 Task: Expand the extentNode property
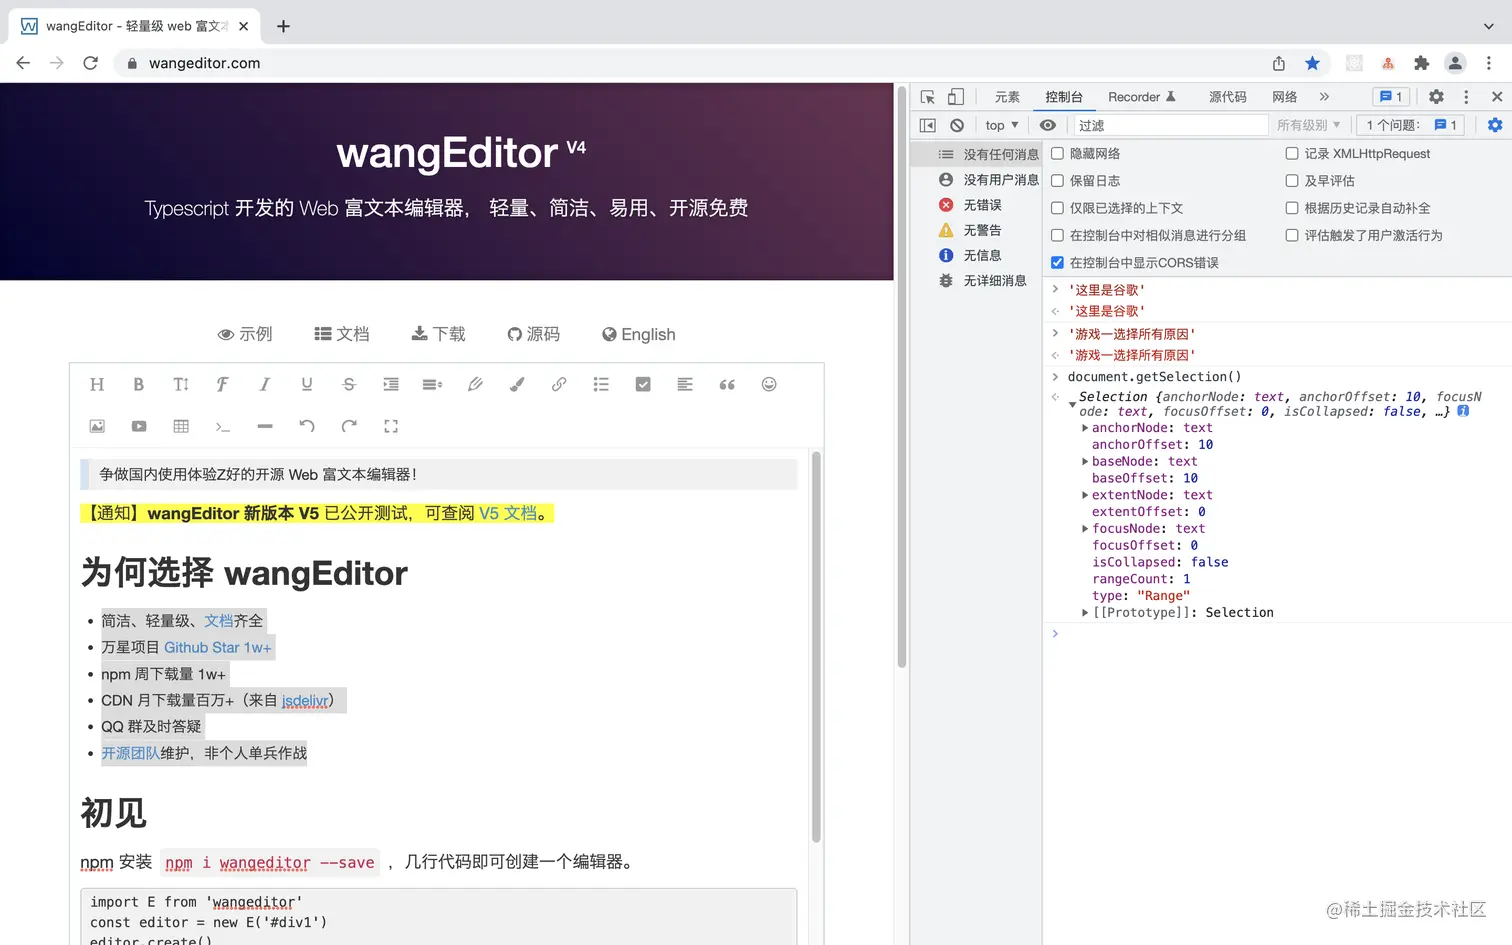1085,495
